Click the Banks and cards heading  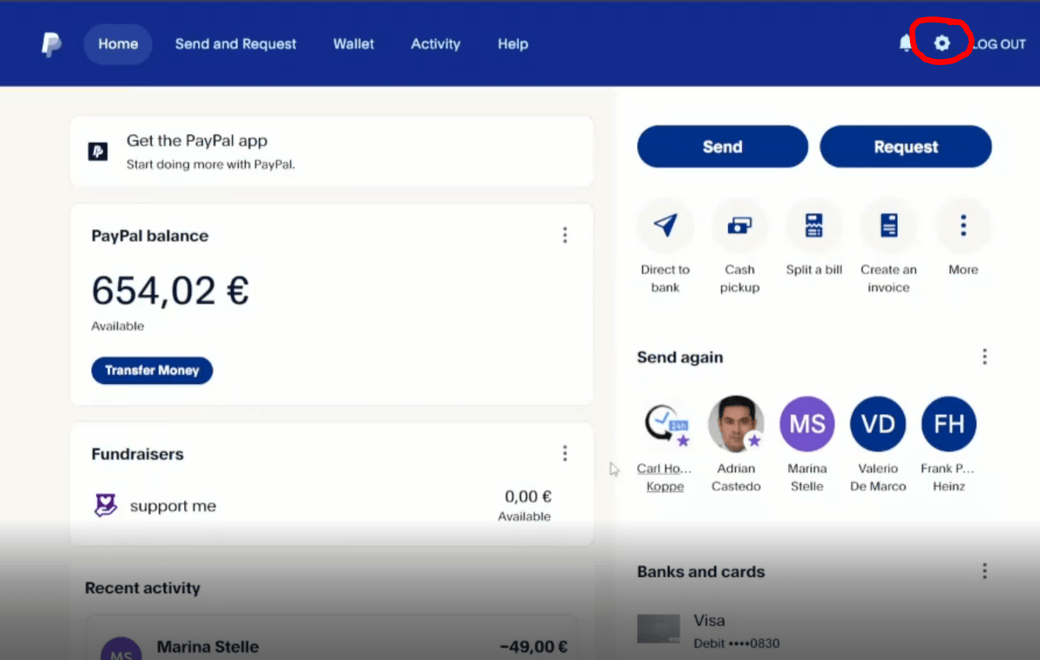tap(701, 571)
